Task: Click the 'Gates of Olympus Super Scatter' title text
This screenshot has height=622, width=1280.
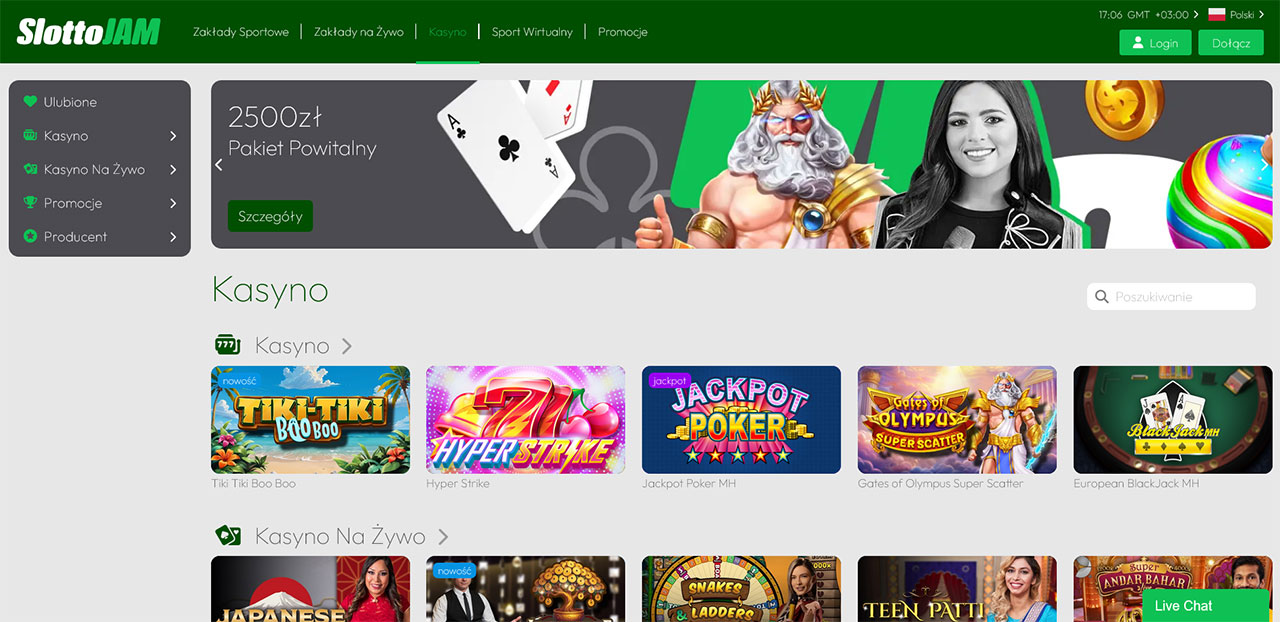Action: (x=941, y=484)
